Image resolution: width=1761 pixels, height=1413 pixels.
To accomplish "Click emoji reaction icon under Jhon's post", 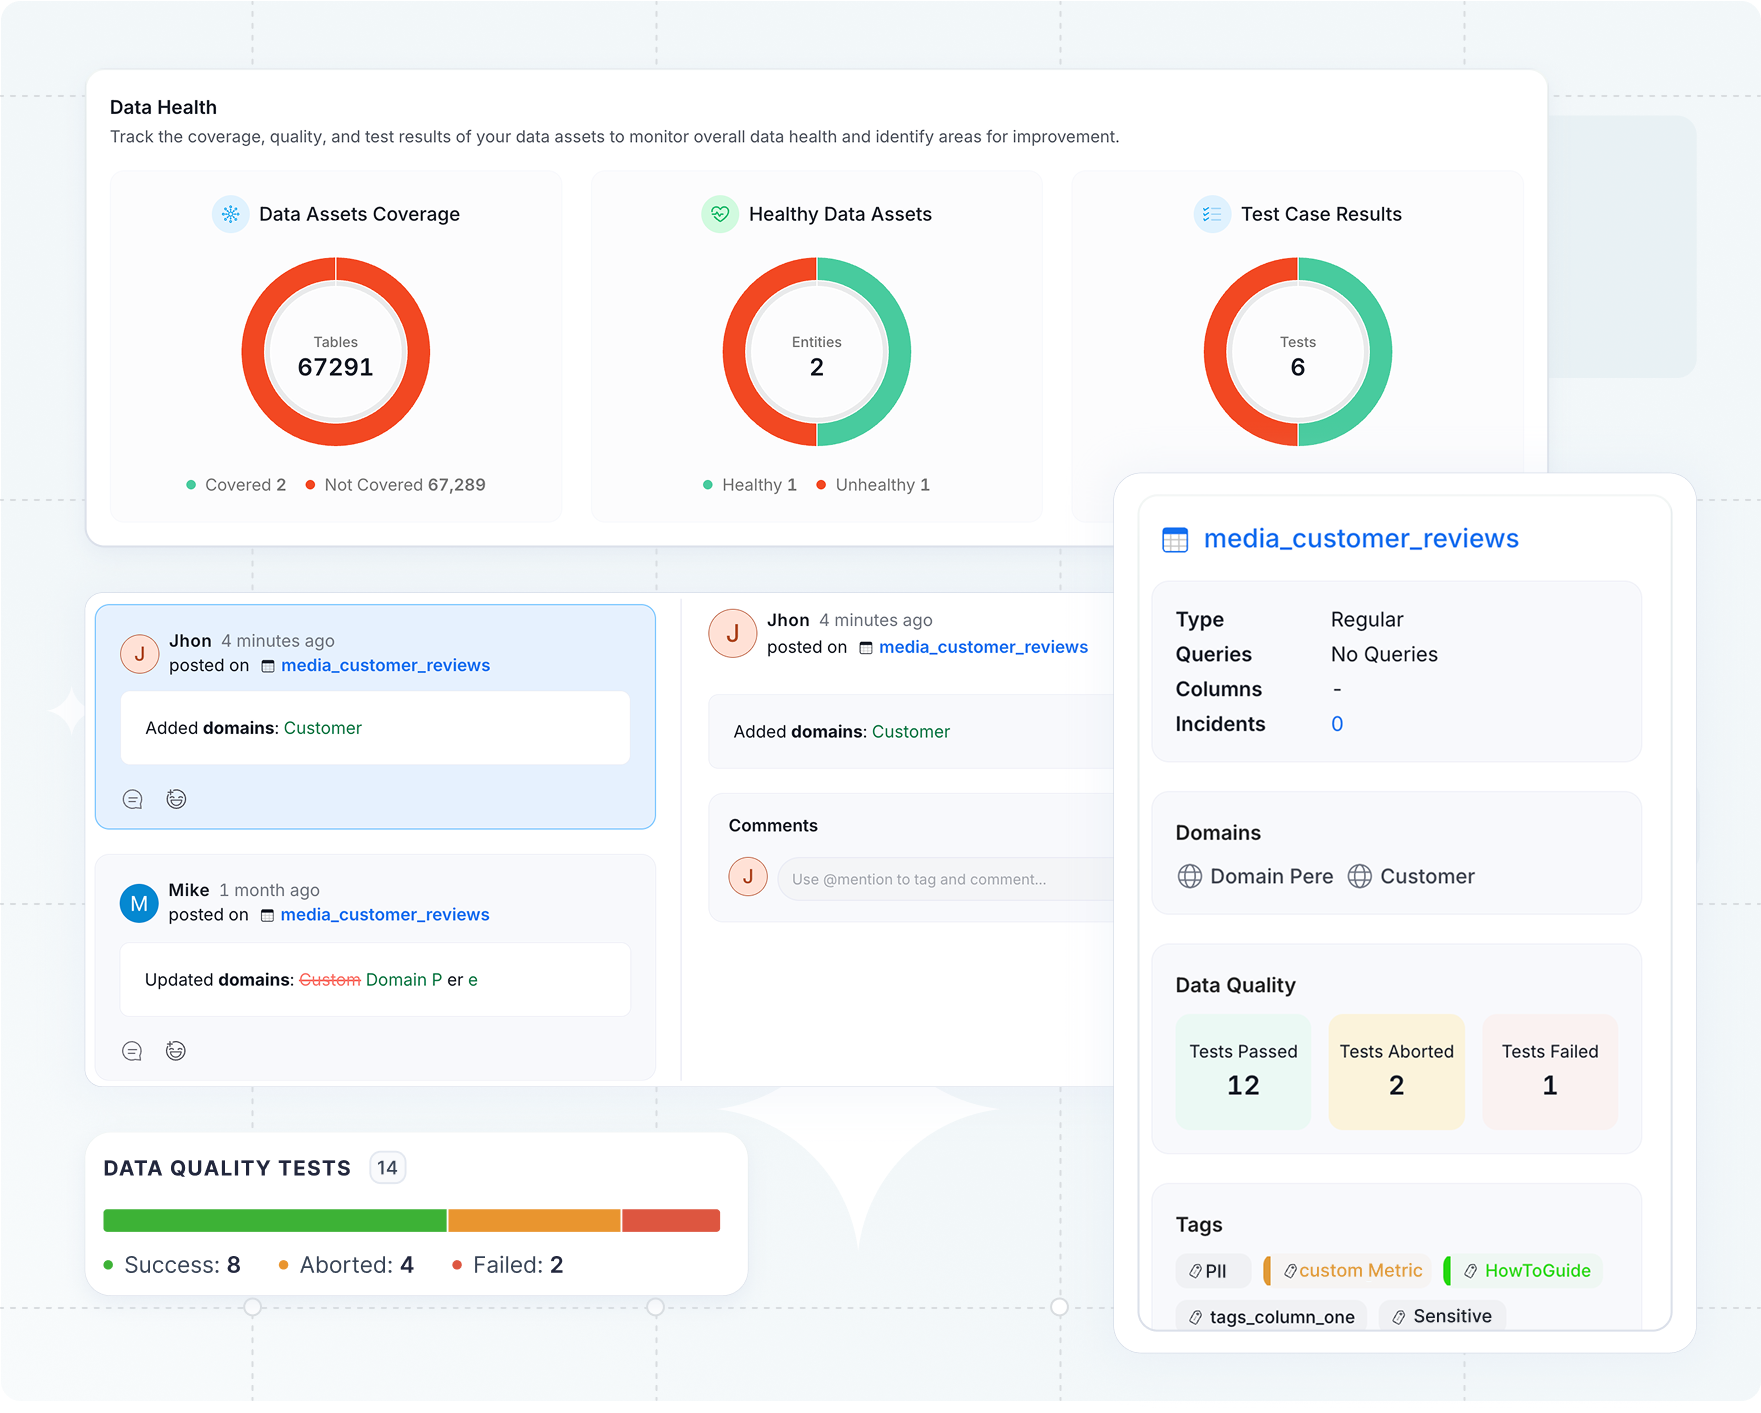I will pos(176,799).
